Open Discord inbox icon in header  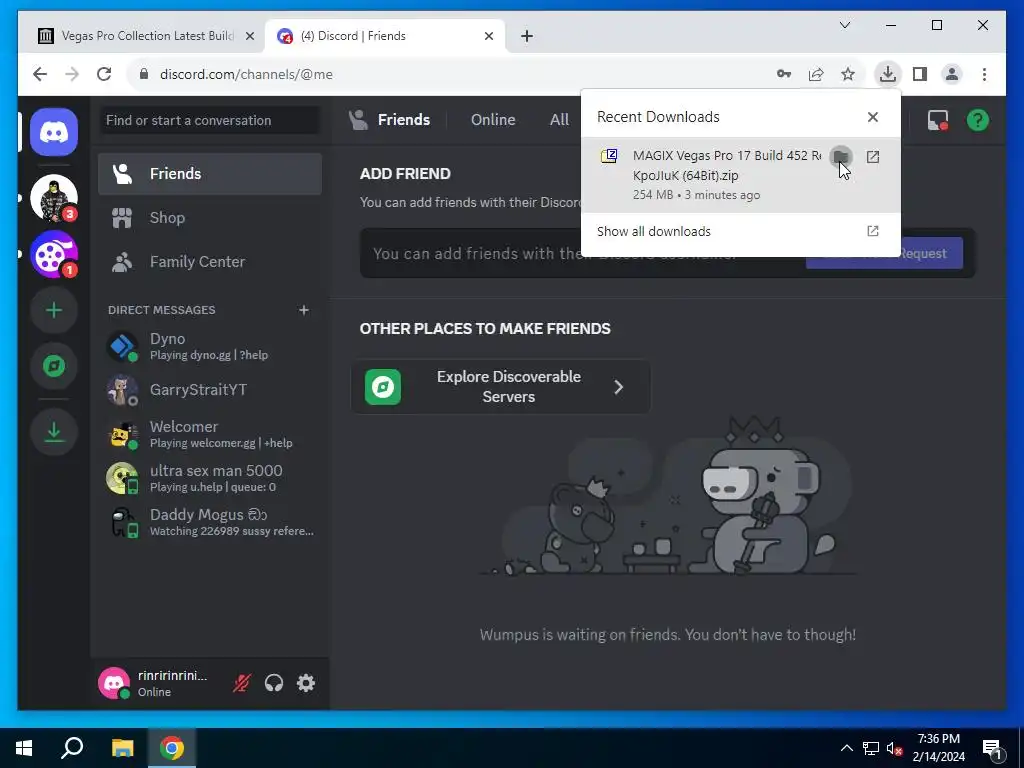(938, 120)
